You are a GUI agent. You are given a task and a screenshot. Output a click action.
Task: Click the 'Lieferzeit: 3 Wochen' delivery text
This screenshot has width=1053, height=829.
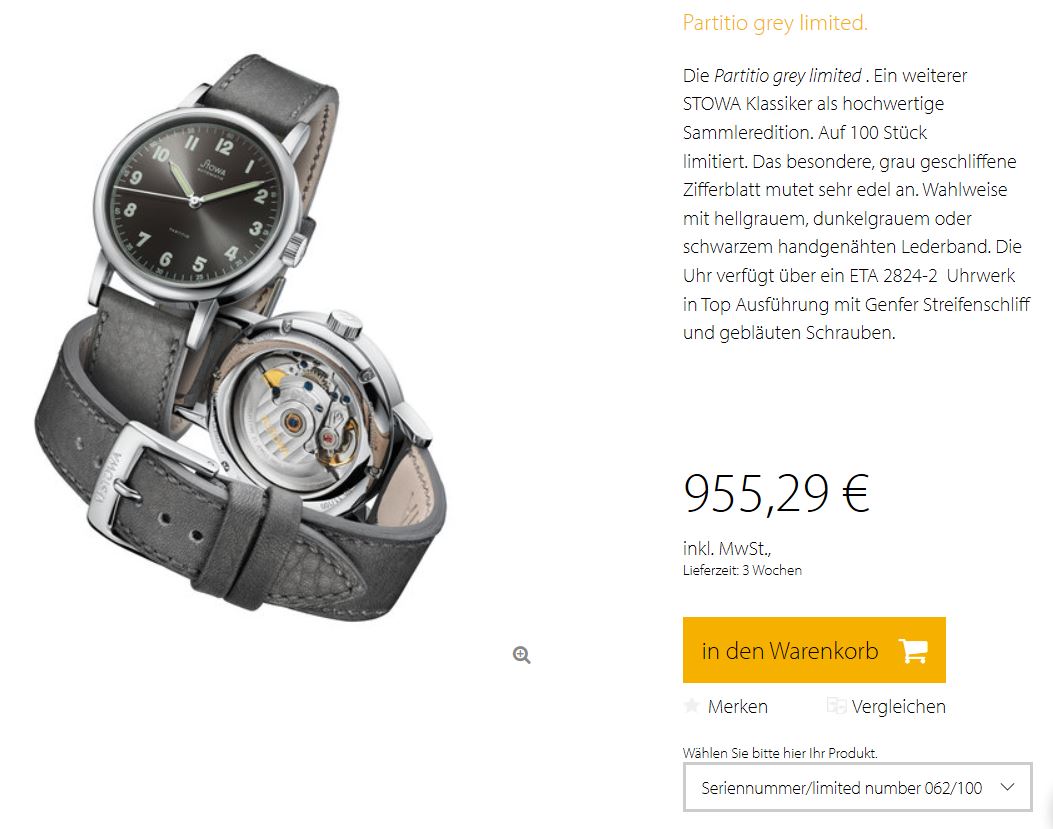[742, 570]
